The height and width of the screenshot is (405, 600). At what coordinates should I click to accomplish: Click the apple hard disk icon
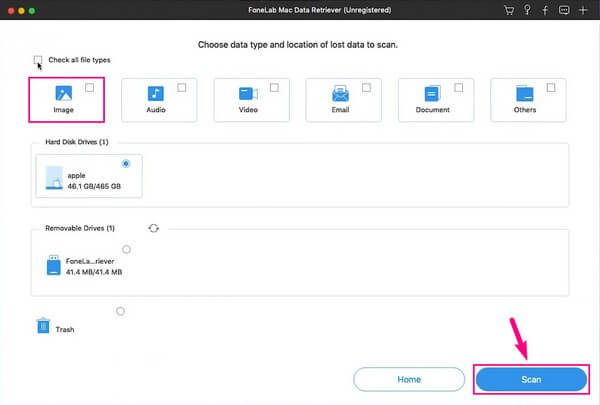point(54,178)
